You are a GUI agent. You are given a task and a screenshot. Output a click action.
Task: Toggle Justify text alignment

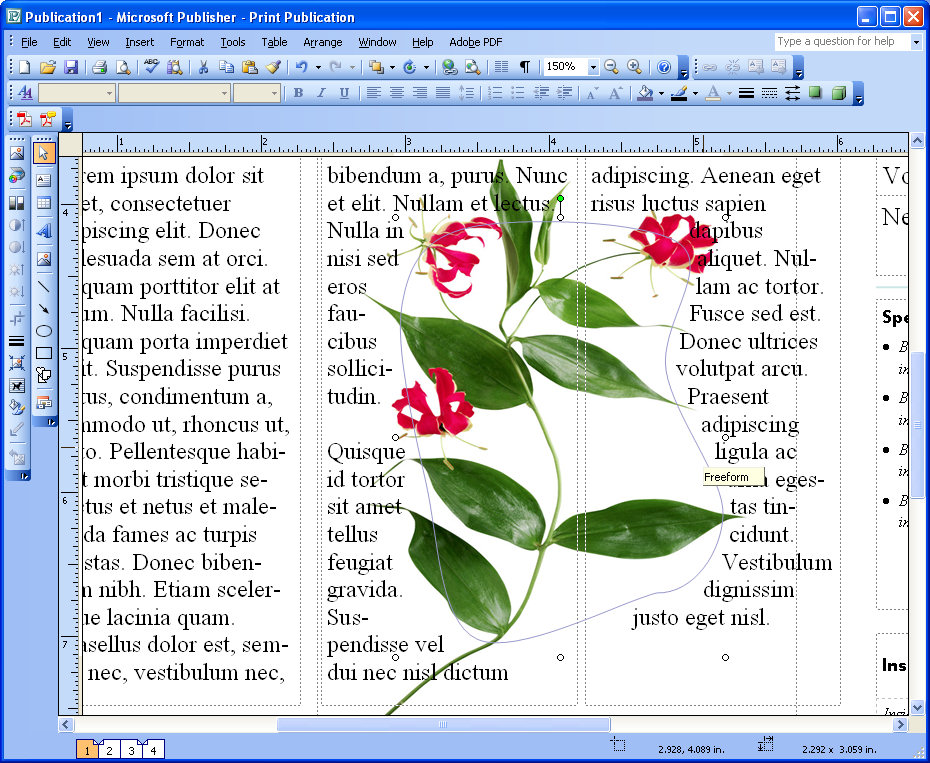[x=442, y=93]
